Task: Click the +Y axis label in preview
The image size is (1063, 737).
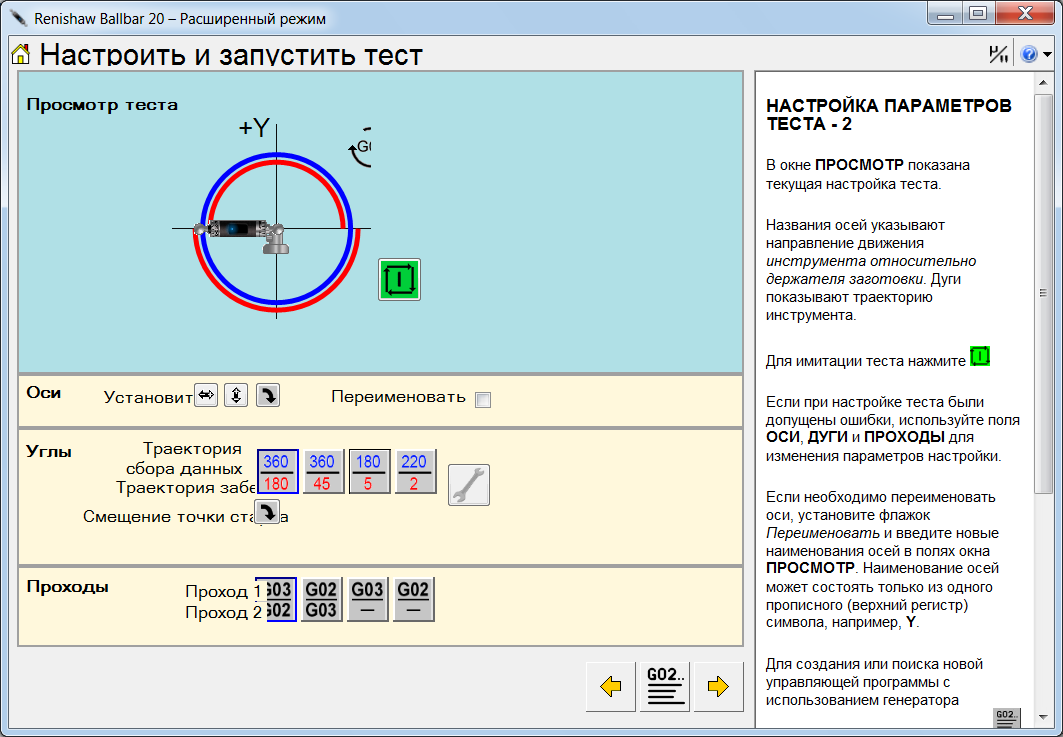Action: (x=254, y=127)
